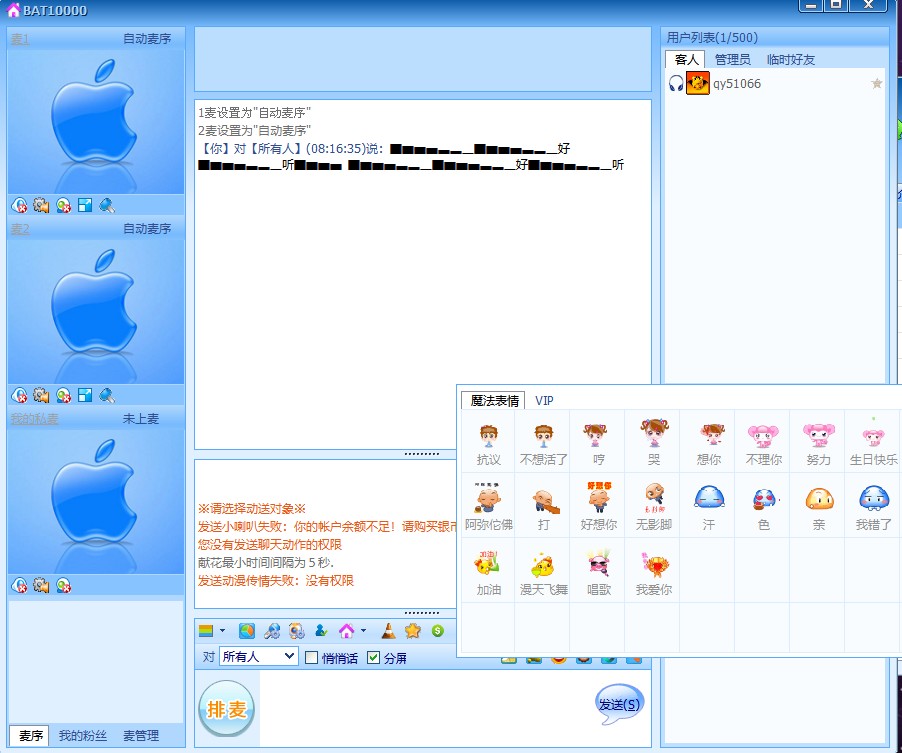Viewport: 902px width, 753px height.
Task: Send the 哭 magic emoticon
Action: pos(653,442)
